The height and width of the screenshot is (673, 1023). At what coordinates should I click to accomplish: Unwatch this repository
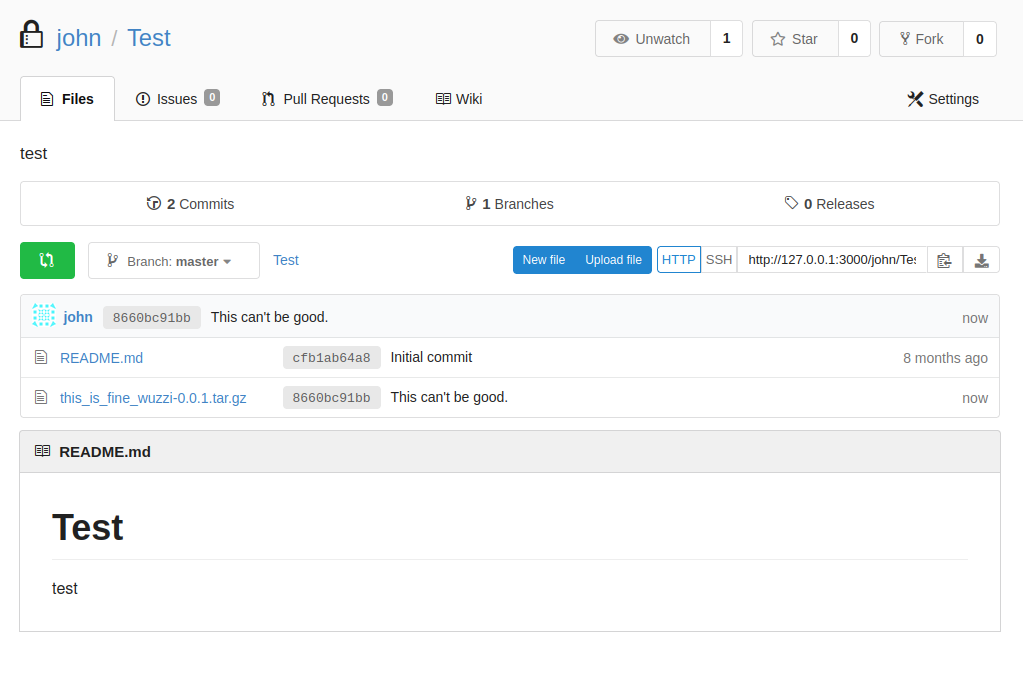coord(652,39)
